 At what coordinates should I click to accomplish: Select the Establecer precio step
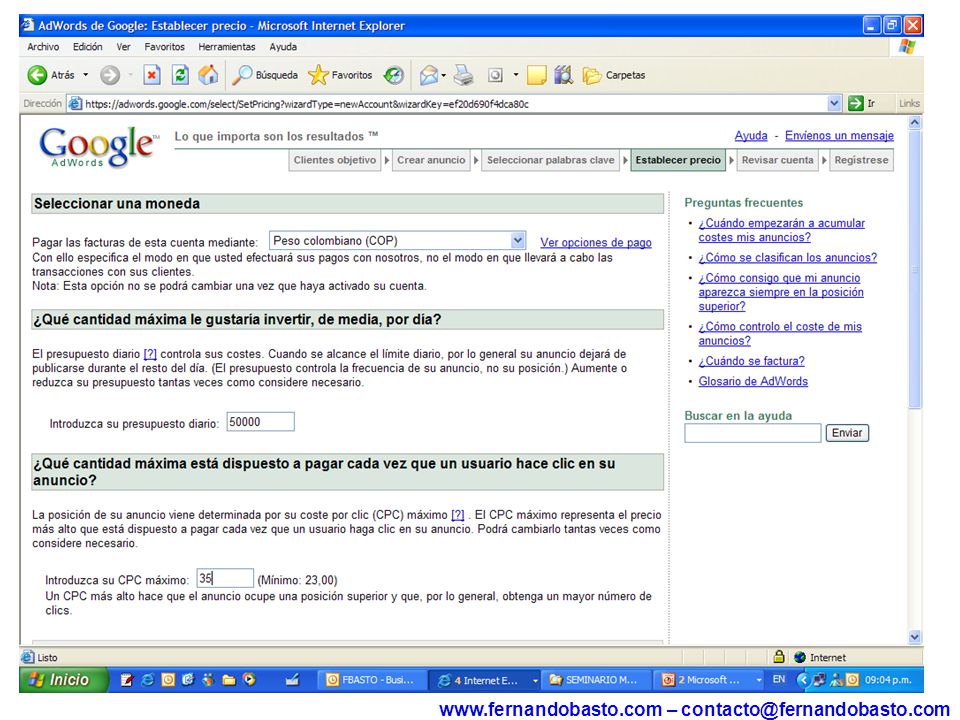pos(678,160)
